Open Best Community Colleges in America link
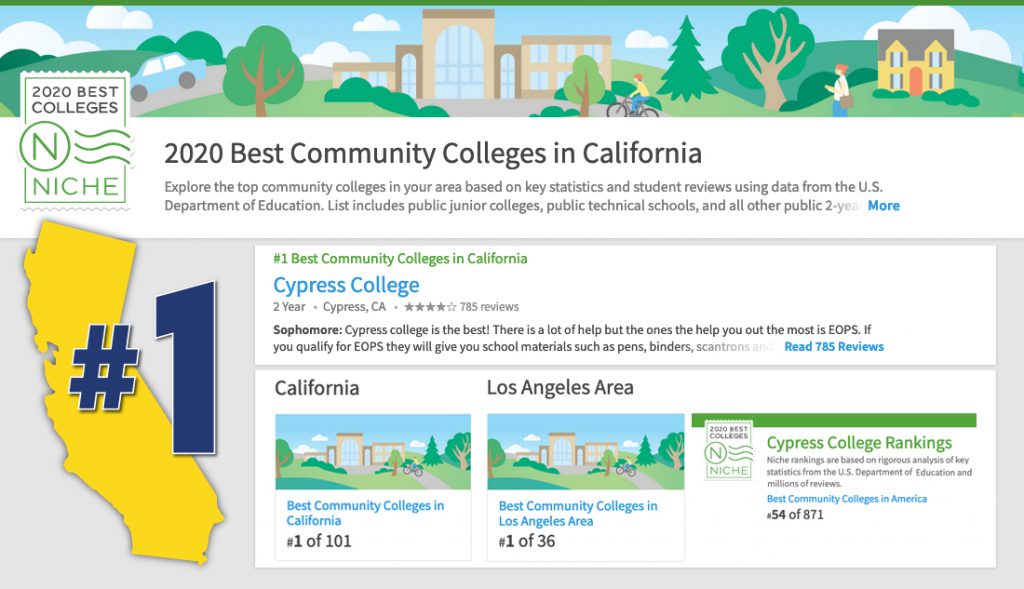Image resolution: width=1024 pixels, height=589 pixels. [x=846, y=499]
